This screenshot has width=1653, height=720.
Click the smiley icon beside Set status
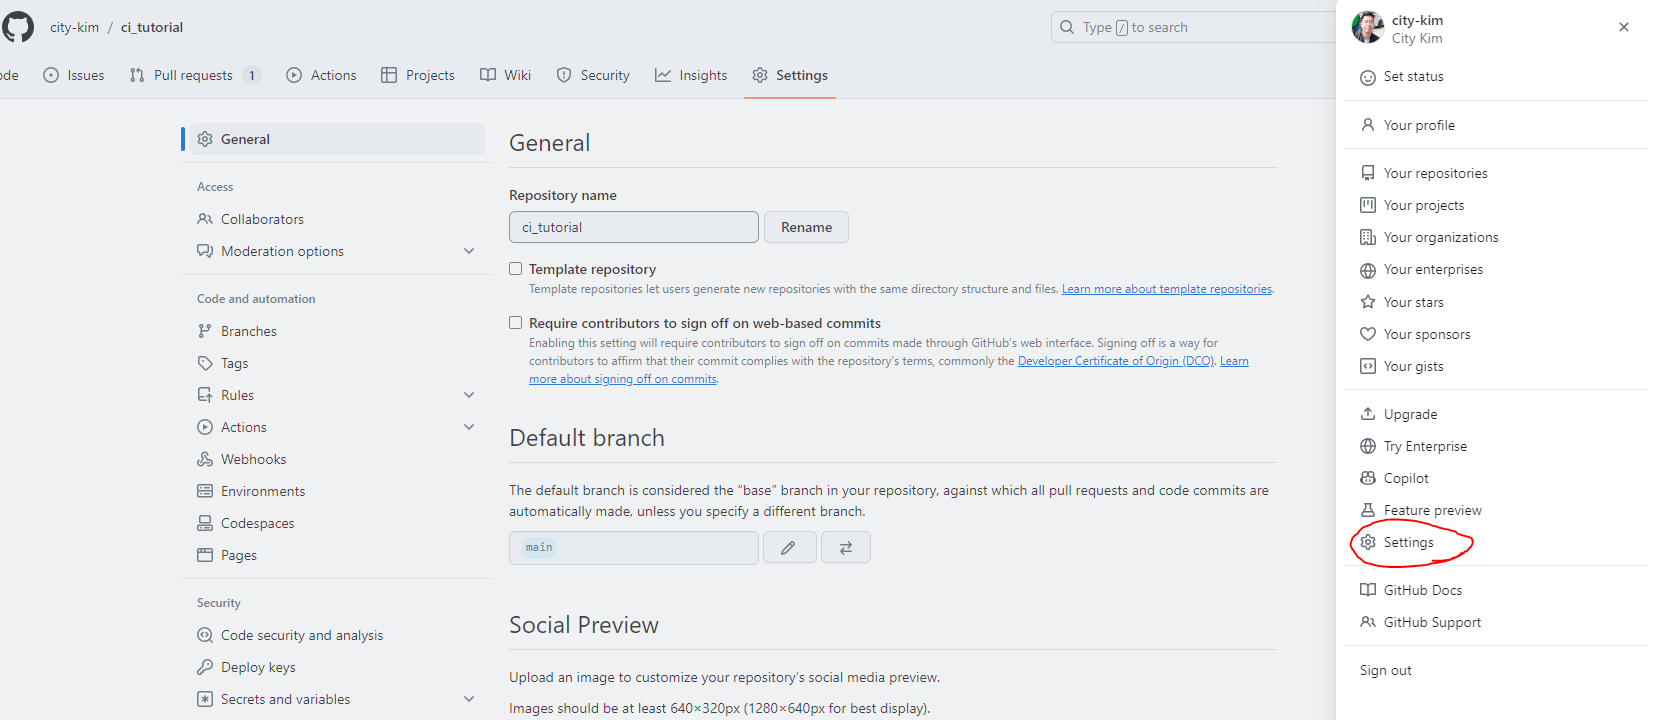point(1368,77)
